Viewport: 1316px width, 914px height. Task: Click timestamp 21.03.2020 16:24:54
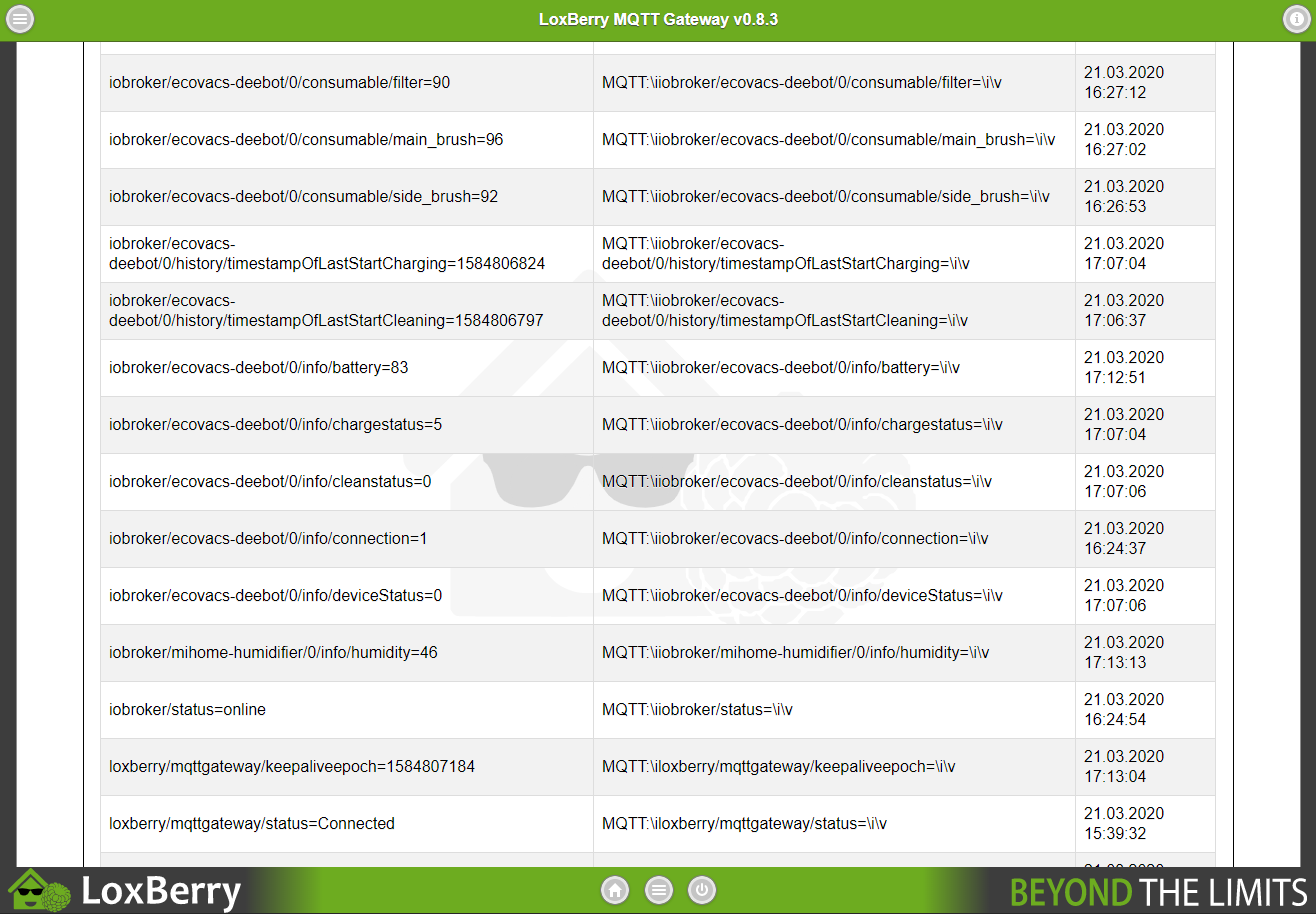click(1124, 710)
